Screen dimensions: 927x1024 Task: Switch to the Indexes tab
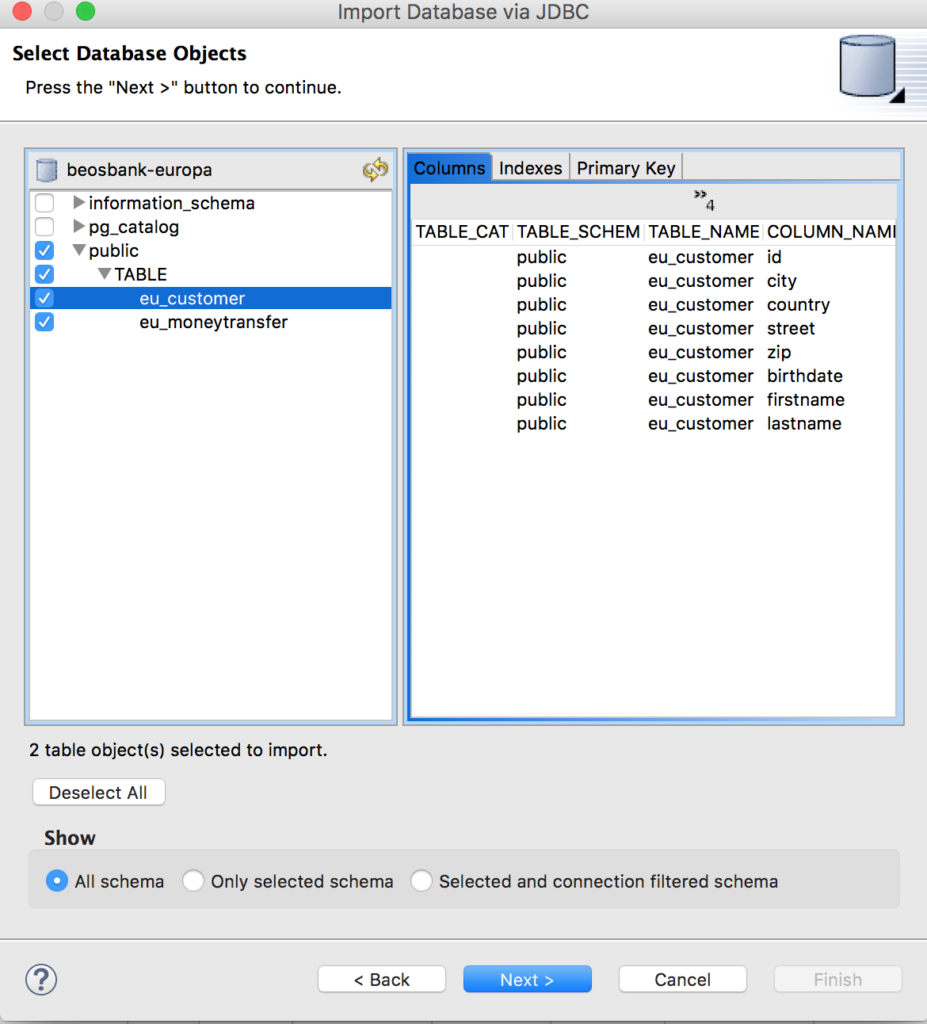pyautogui.click(x=530, y=167)
